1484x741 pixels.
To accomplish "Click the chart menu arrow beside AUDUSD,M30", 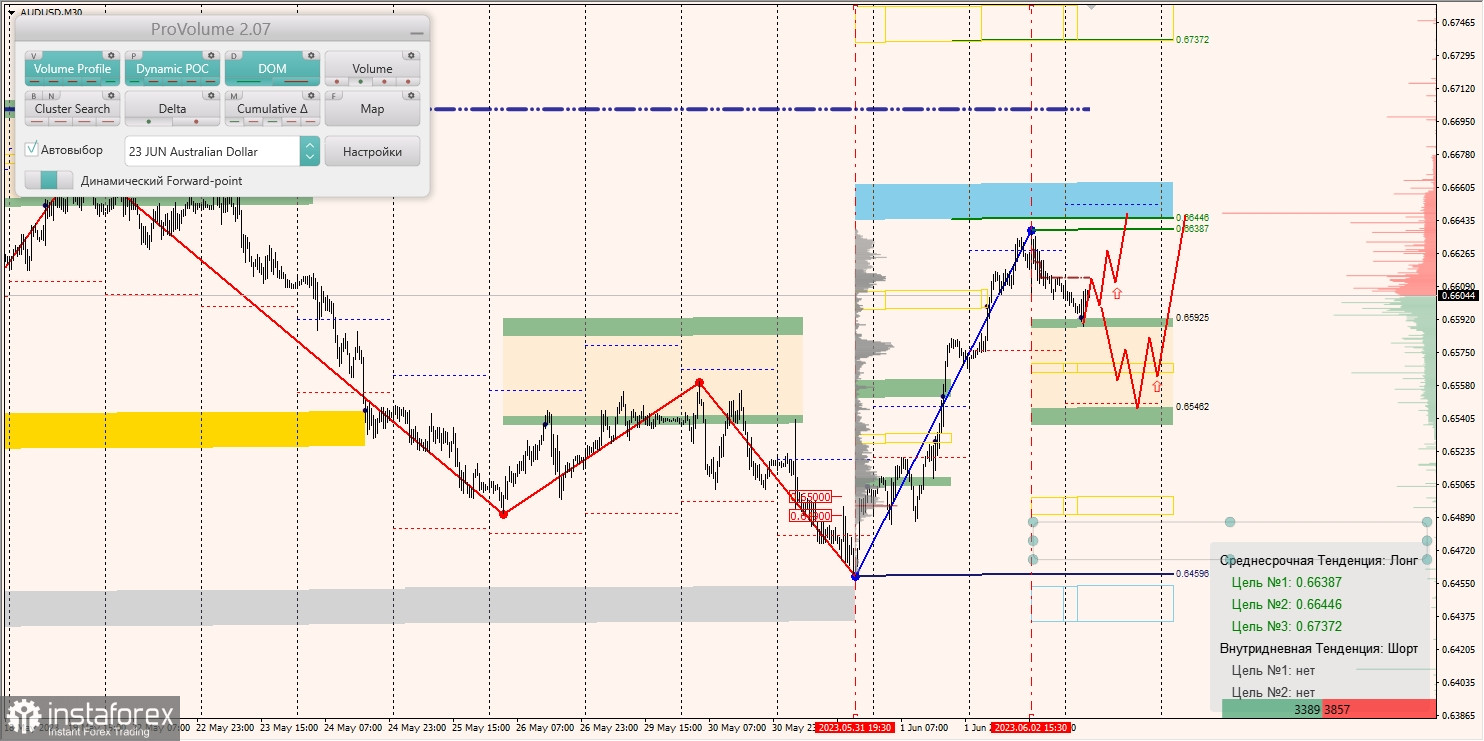I will (11, 12).
